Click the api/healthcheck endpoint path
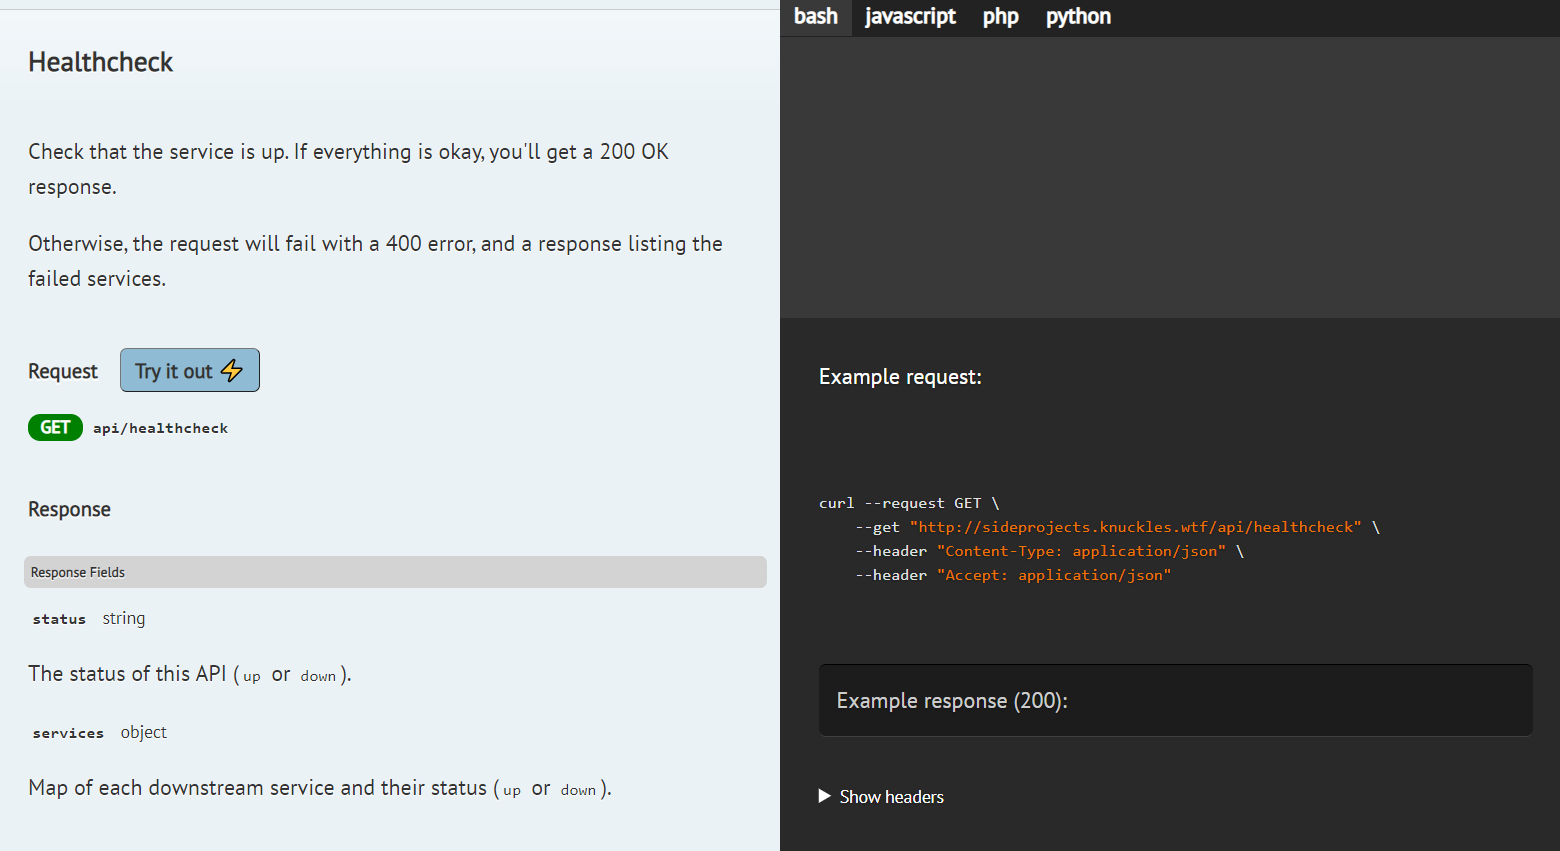The image size is (1560, 851). click(x=160, y=428)
